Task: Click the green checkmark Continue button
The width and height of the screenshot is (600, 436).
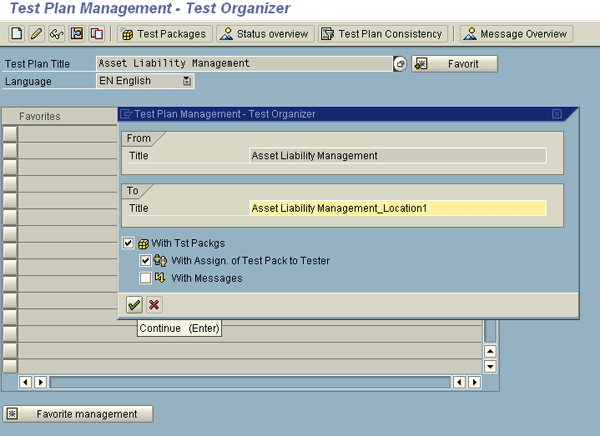Action: (134, 305)
